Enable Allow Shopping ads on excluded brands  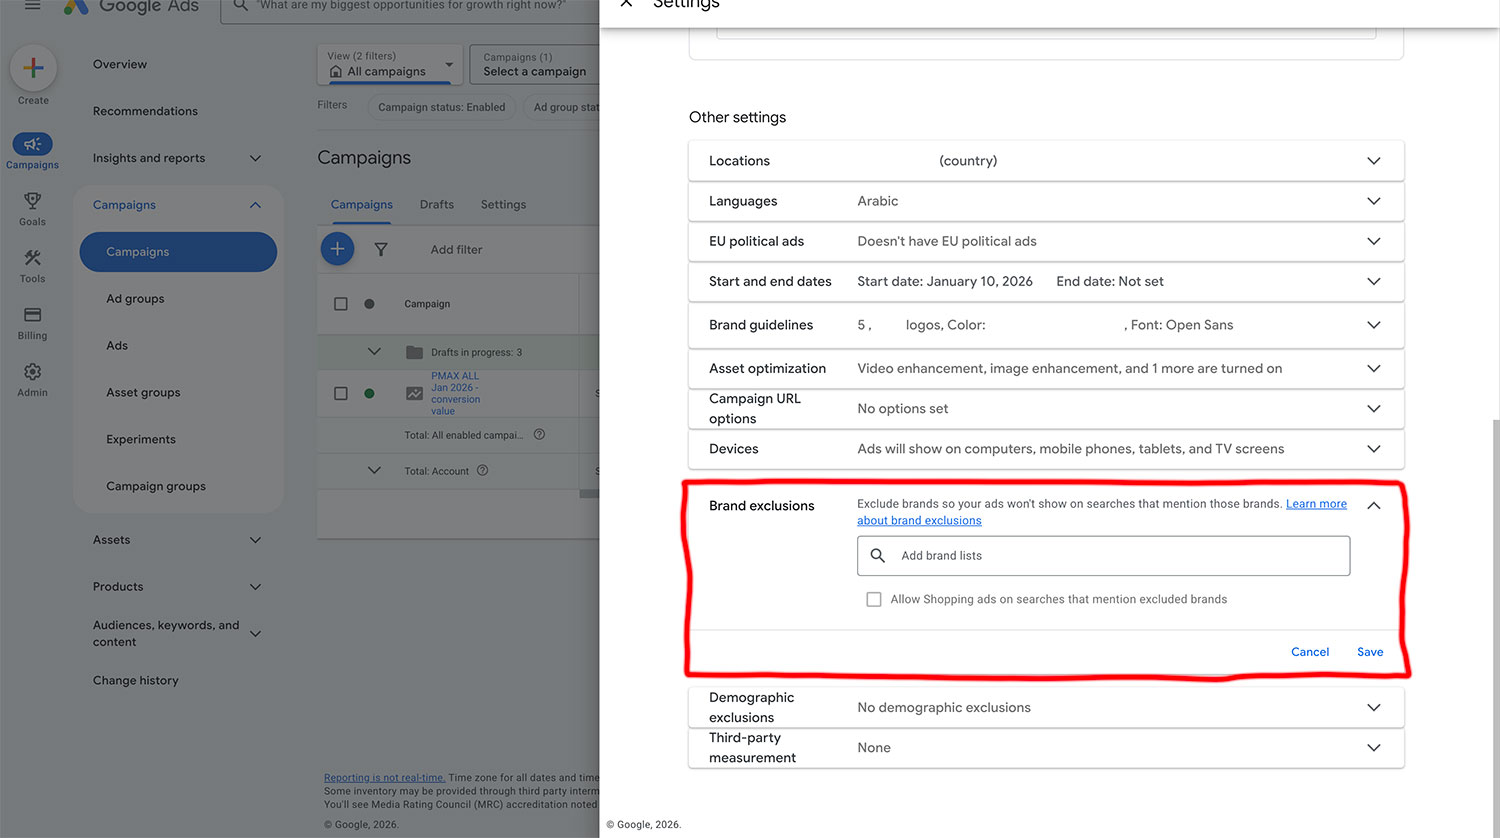click(x=874, y=600)
